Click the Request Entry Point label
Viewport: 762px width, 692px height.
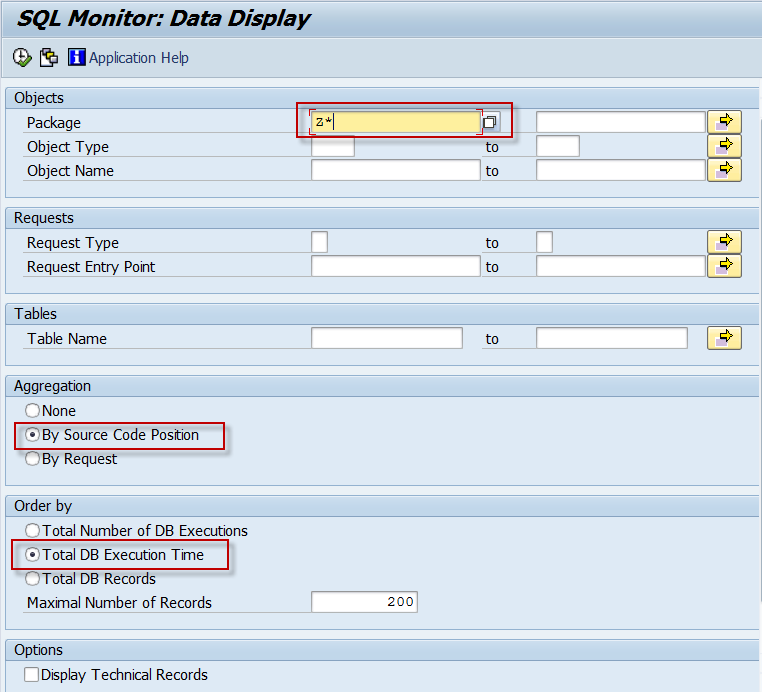(x=91, y=267)
